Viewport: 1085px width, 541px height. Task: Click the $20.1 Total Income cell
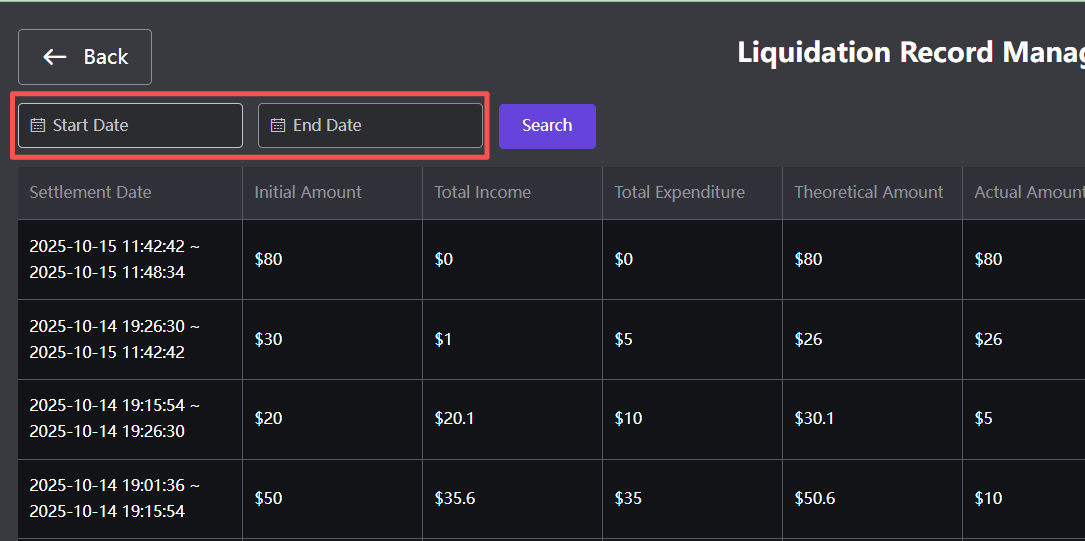[454, 418]
